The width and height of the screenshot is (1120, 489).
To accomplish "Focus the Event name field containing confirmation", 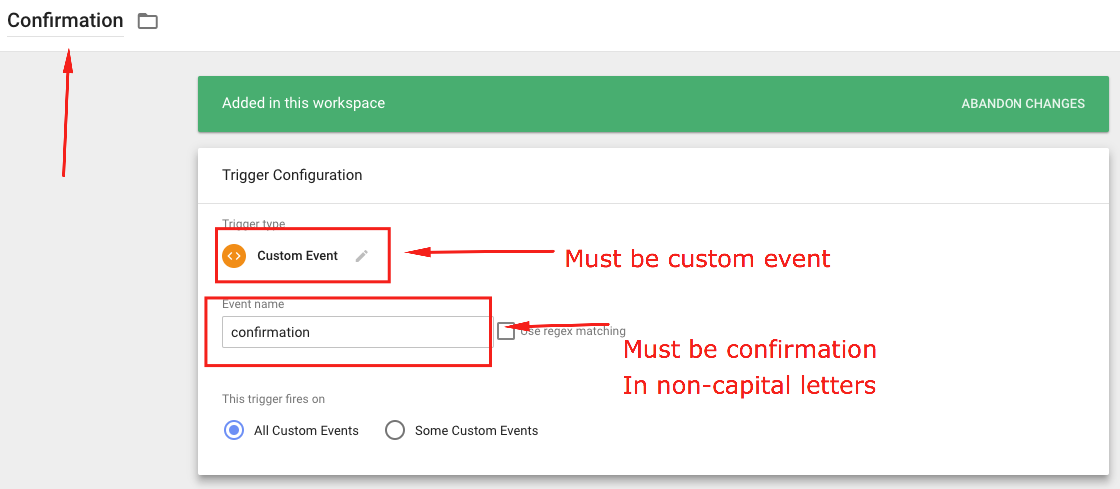I will (x=354, y=332).
